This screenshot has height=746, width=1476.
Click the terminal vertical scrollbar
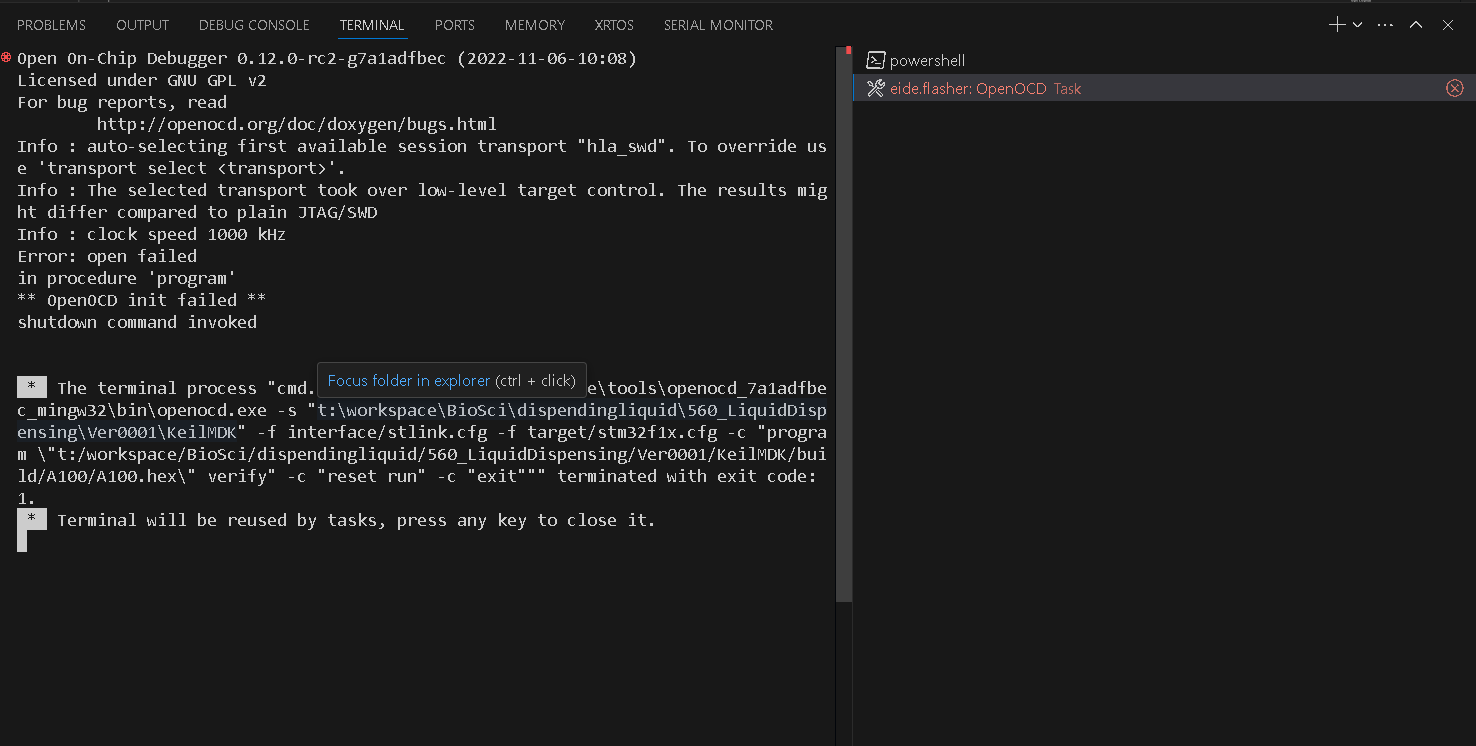pyautogui.click(x=845, y=324)
